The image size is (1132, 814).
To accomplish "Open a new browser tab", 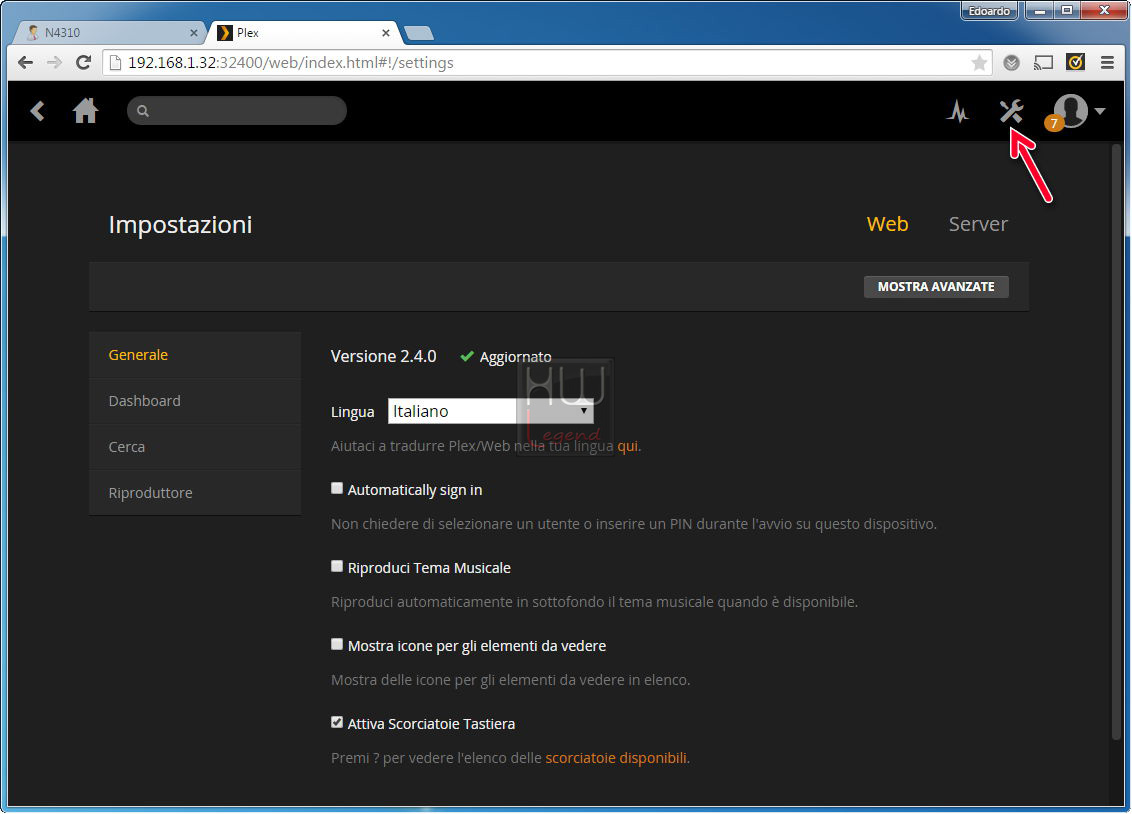I will coord(419,33).
